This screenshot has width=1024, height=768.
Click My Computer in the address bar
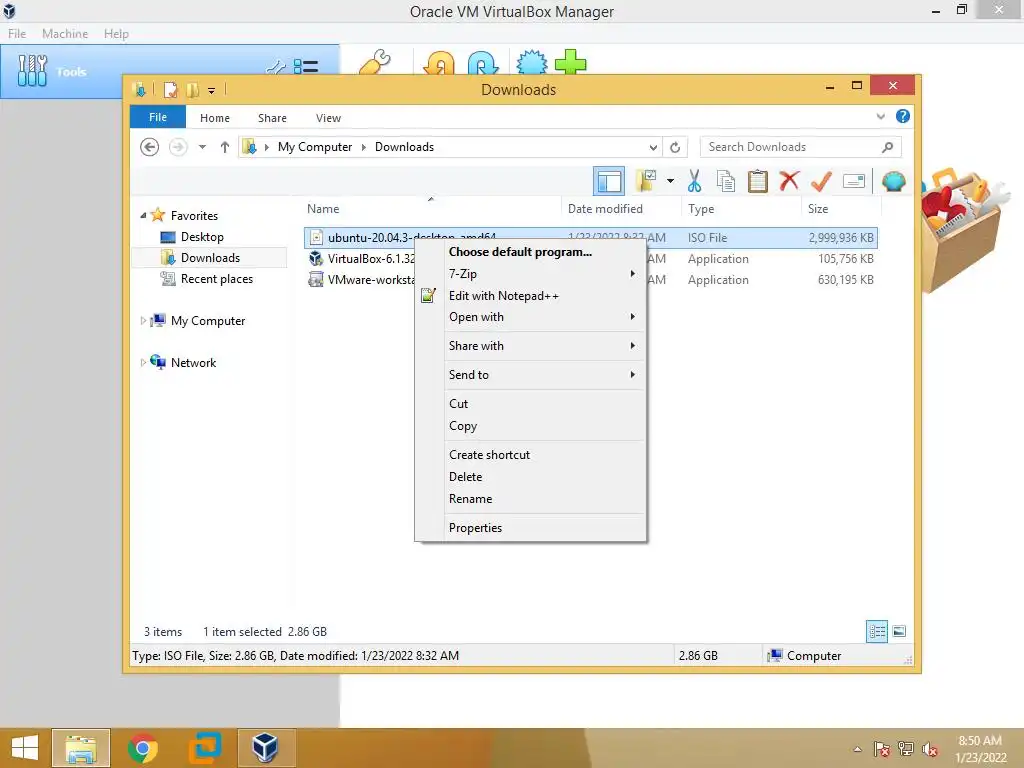point(315,147)
